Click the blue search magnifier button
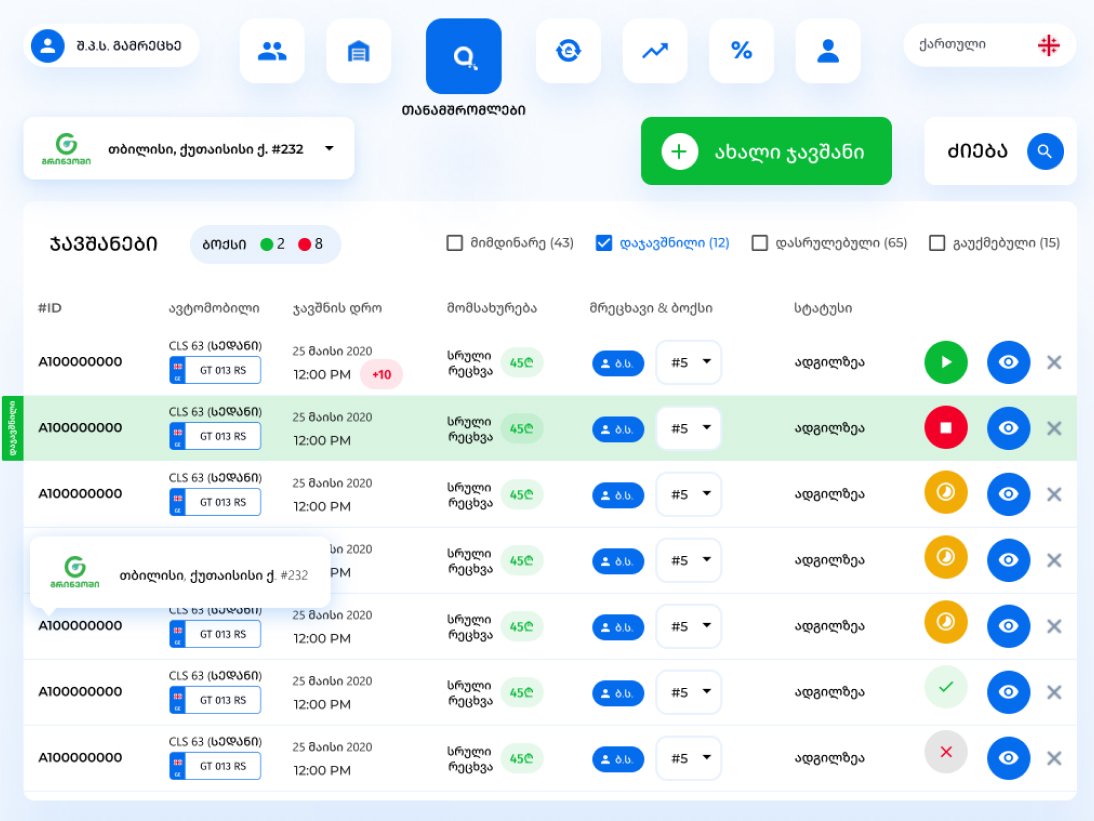Image resolution: width=1094 pixels, height=821 pixels. 1045,152
